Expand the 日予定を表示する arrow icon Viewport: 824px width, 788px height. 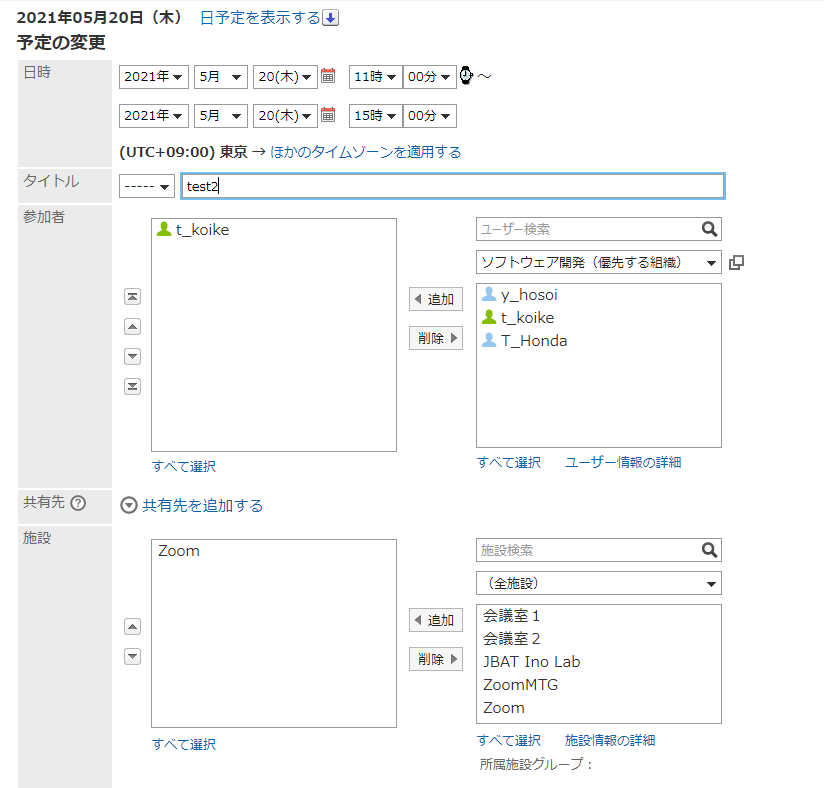[331, 18]
